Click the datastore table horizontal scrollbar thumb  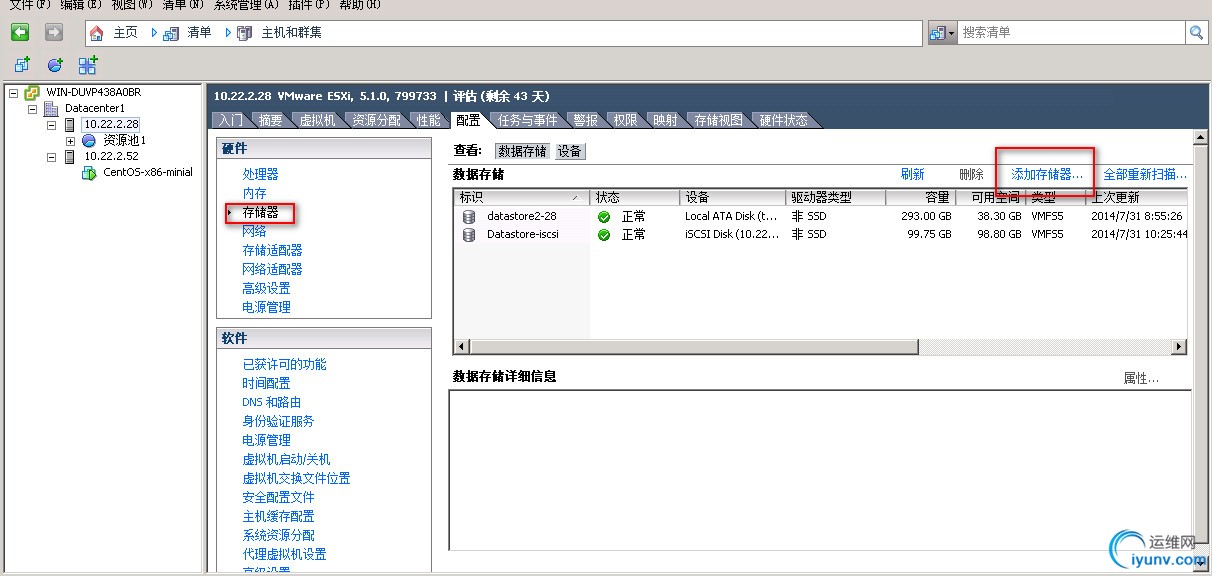tap(693, 347)
